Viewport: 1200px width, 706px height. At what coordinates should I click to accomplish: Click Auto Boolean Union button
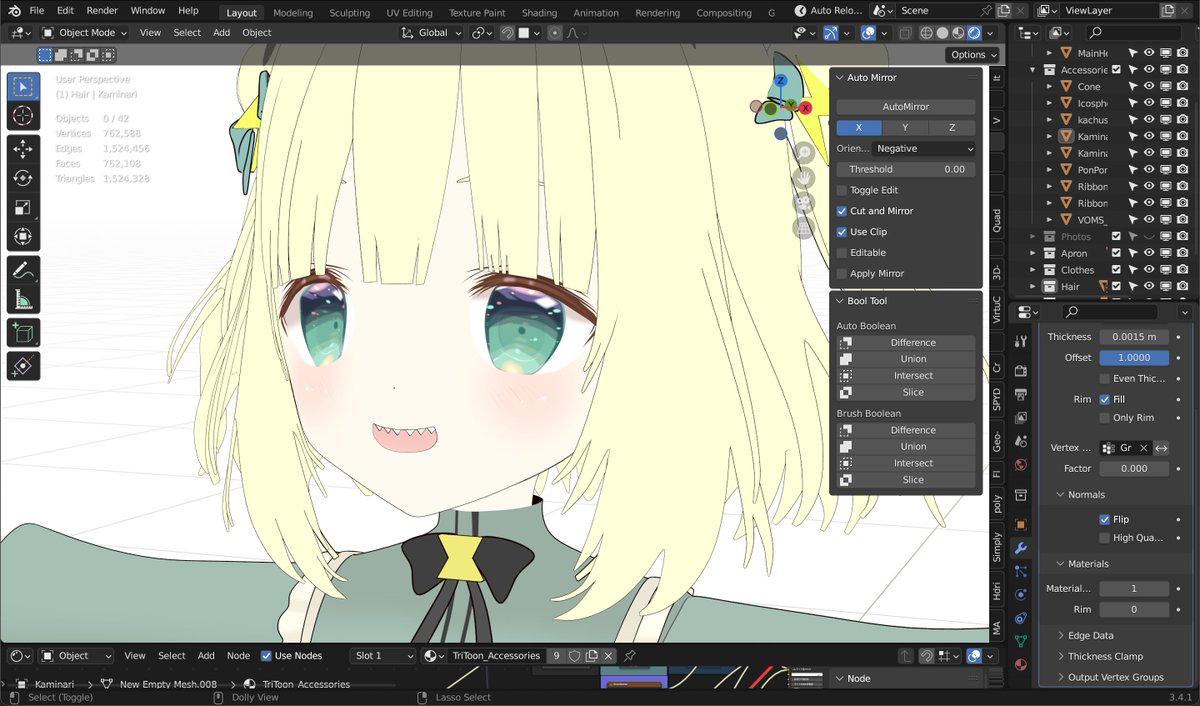pyautogui.click(x=905, y=359)
